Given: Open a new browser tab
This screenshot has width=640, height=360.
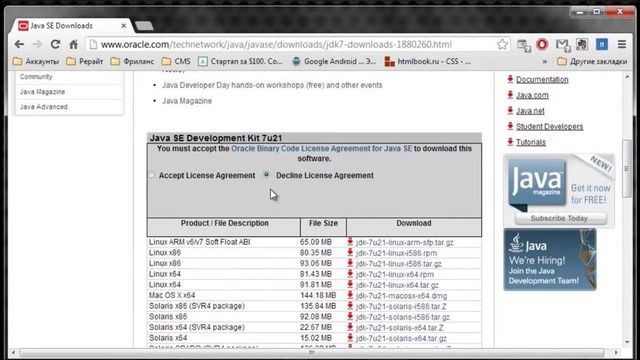Looking at the screenshot, I should (x=144, y=26).
